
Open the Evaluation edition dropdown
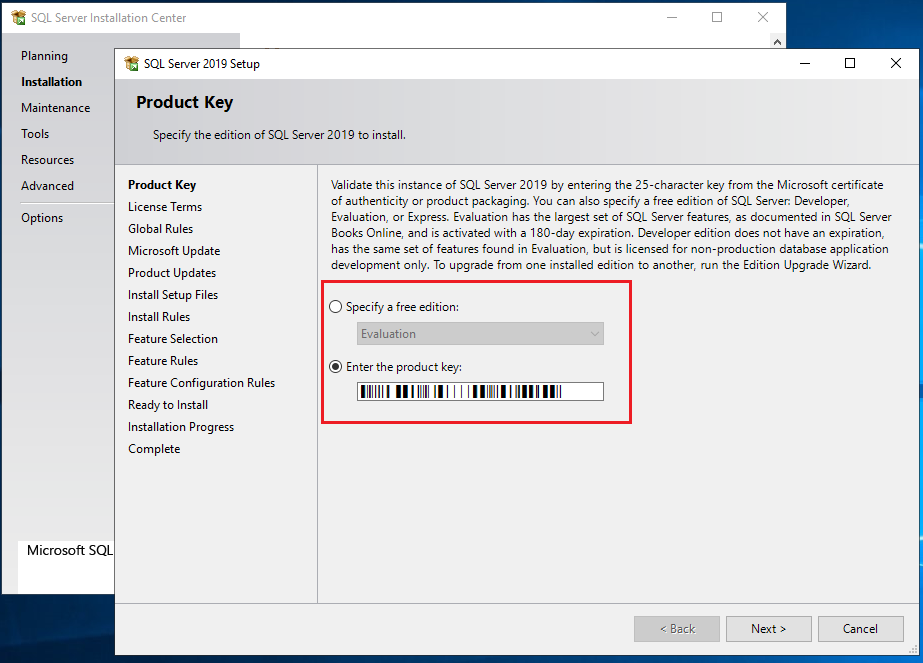pyautogui.click(x=480, y=334)
